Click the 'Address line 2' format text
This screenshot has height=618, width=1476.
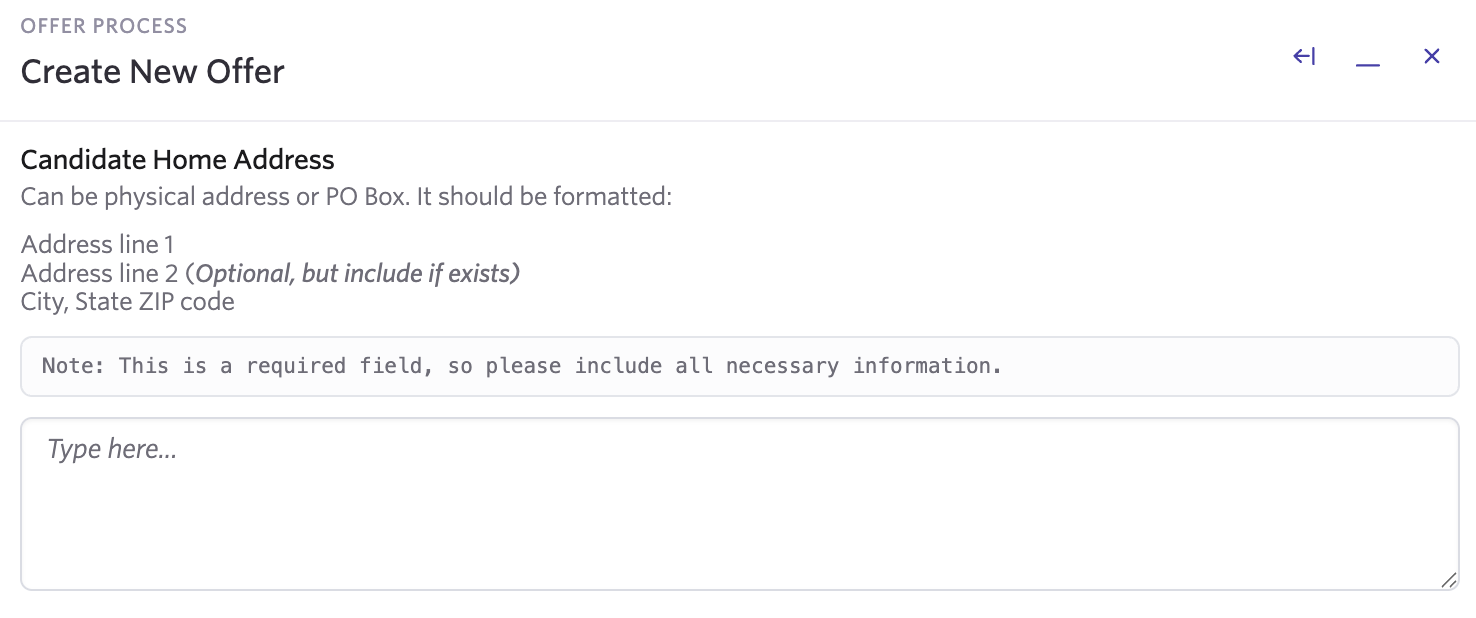[x=99, y=273]
